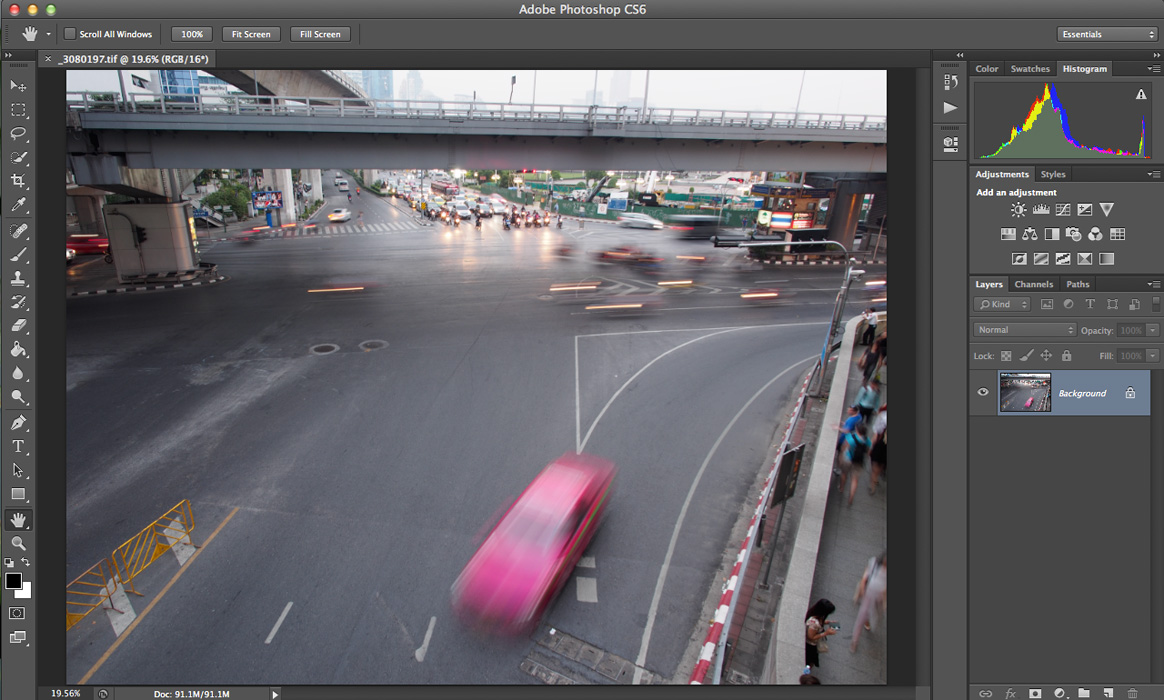
Task: Select the Lasso tool
Action: (18, 133)
